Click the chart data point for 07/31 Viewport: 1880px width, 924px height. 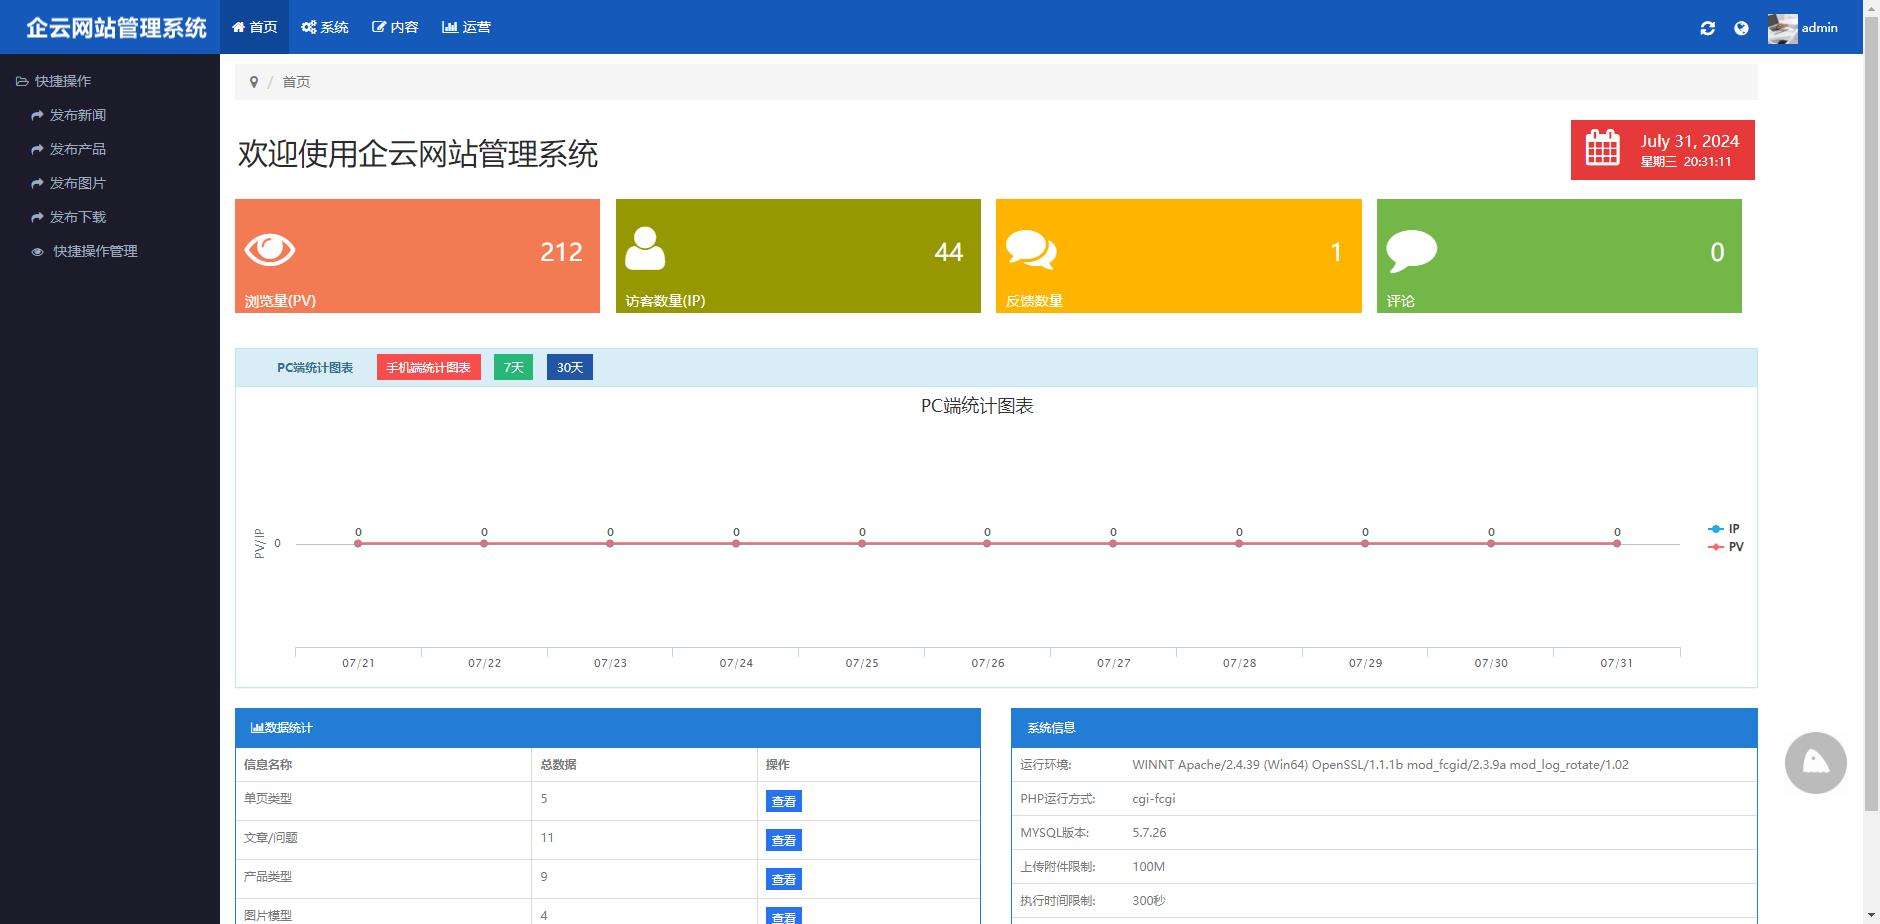(x=1617, y=543)
